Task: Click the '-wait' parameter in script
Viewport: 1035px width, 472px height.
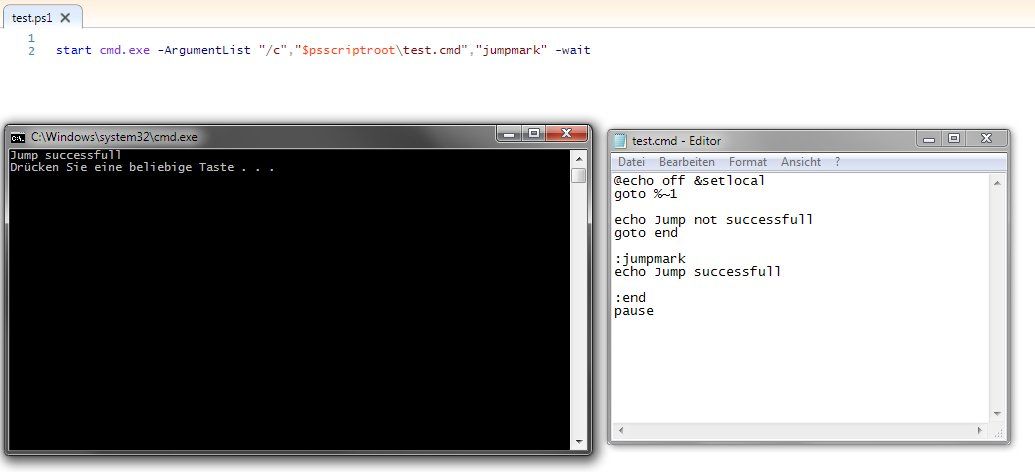Action: (572, 50)
